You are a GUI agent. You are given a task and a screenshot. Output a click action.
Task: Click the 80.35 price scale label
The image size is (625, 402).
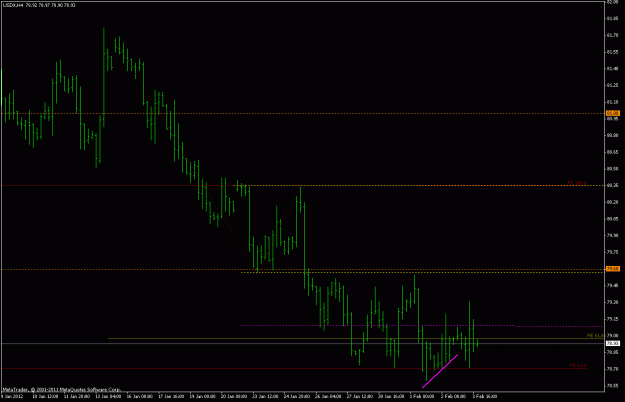tap(613, 186)
